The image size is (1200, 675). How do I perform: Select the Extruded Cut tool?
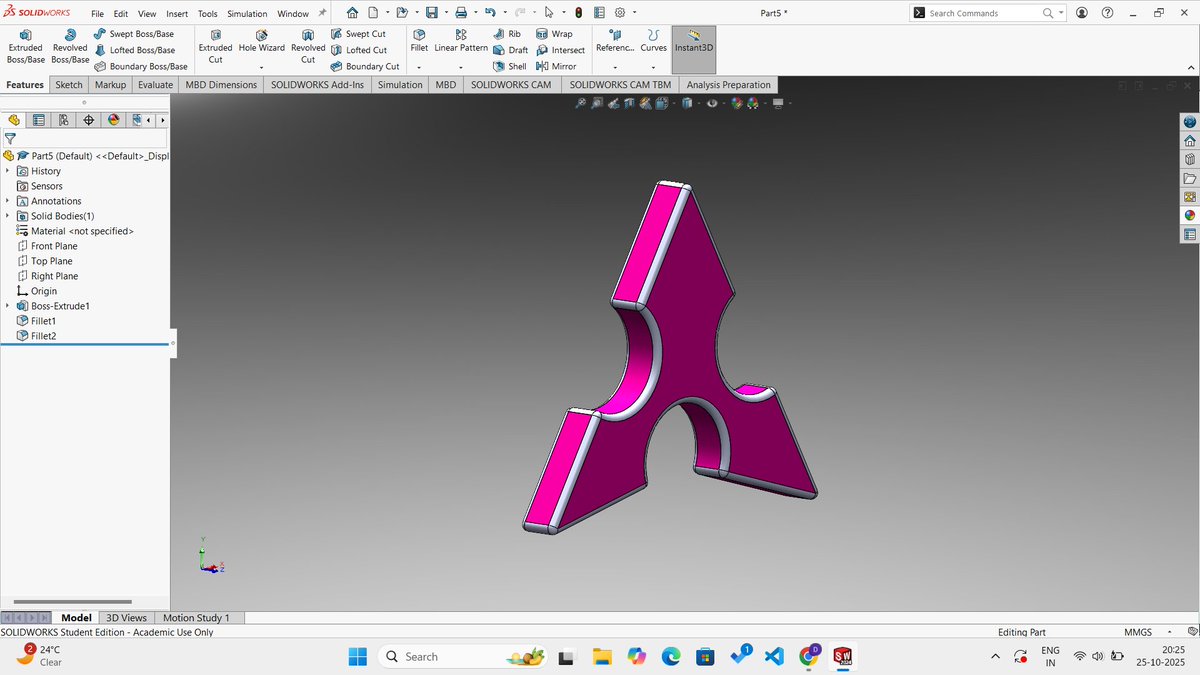click(x=215, y=47)
